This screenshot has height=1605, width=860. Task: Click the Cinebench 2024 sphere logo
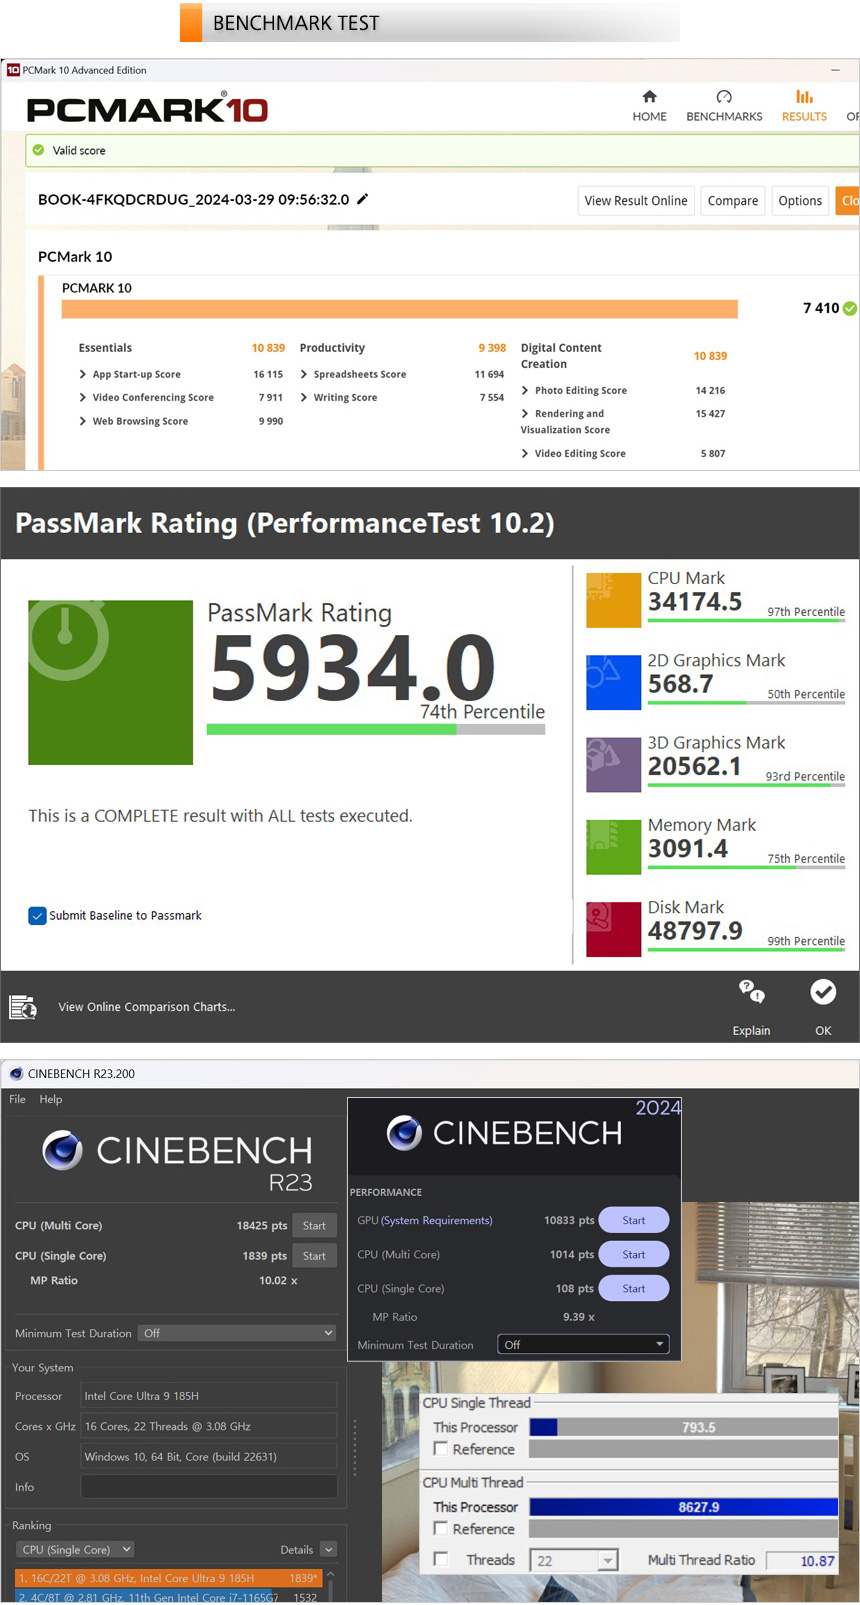point(404,1133)
